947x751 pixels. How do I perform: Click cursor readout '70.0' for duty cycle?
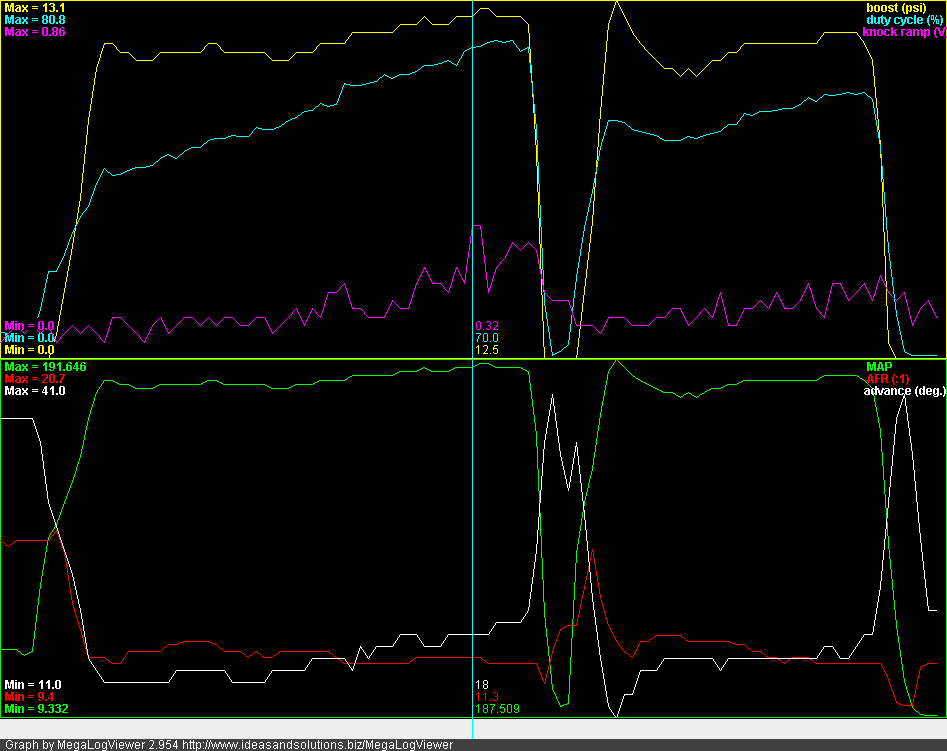pos(487,338)
